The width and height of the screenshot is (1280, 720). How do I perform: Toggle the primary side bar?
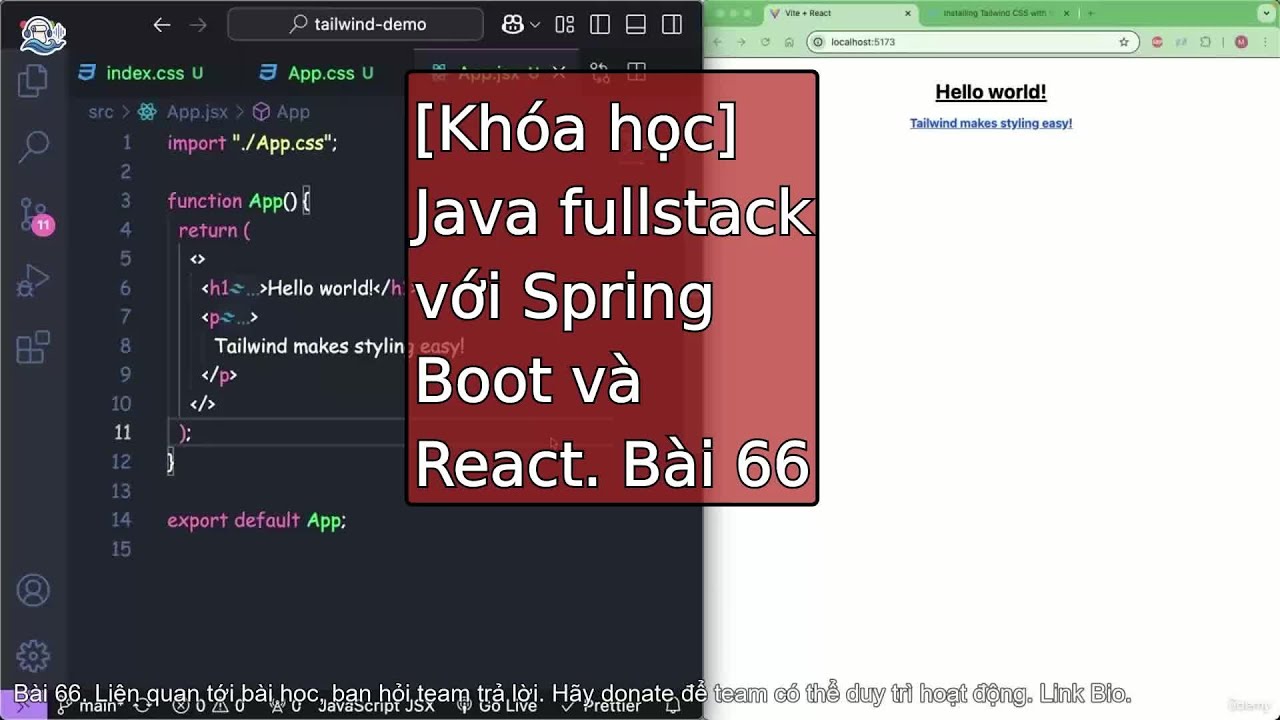click(600, 25)
